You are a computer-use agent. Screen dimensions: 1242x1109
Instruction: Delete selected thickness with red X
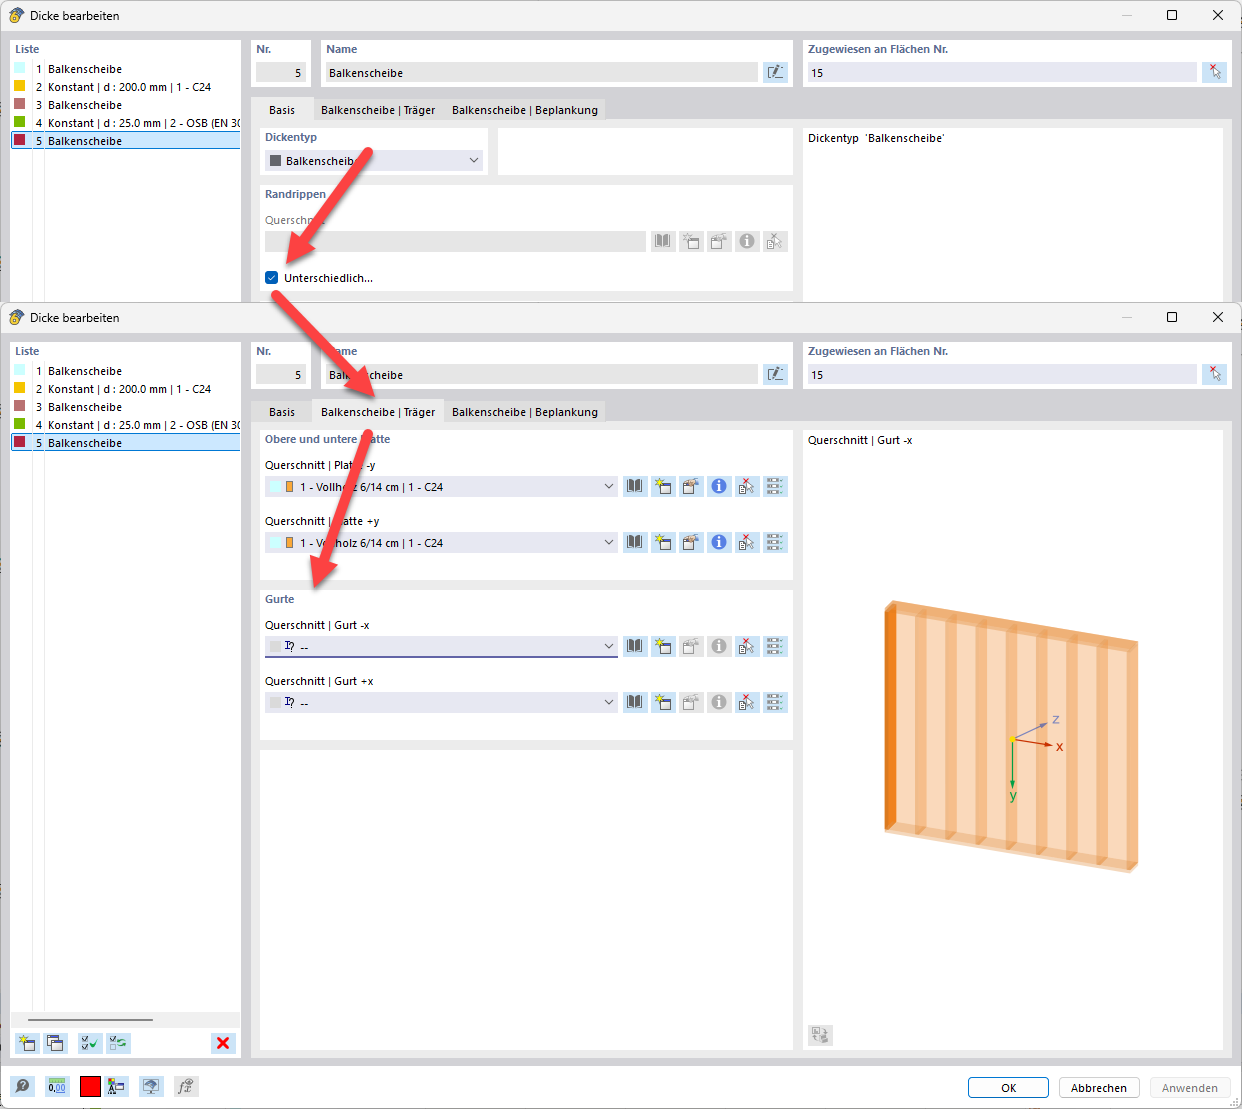(x=223, y=1043)
